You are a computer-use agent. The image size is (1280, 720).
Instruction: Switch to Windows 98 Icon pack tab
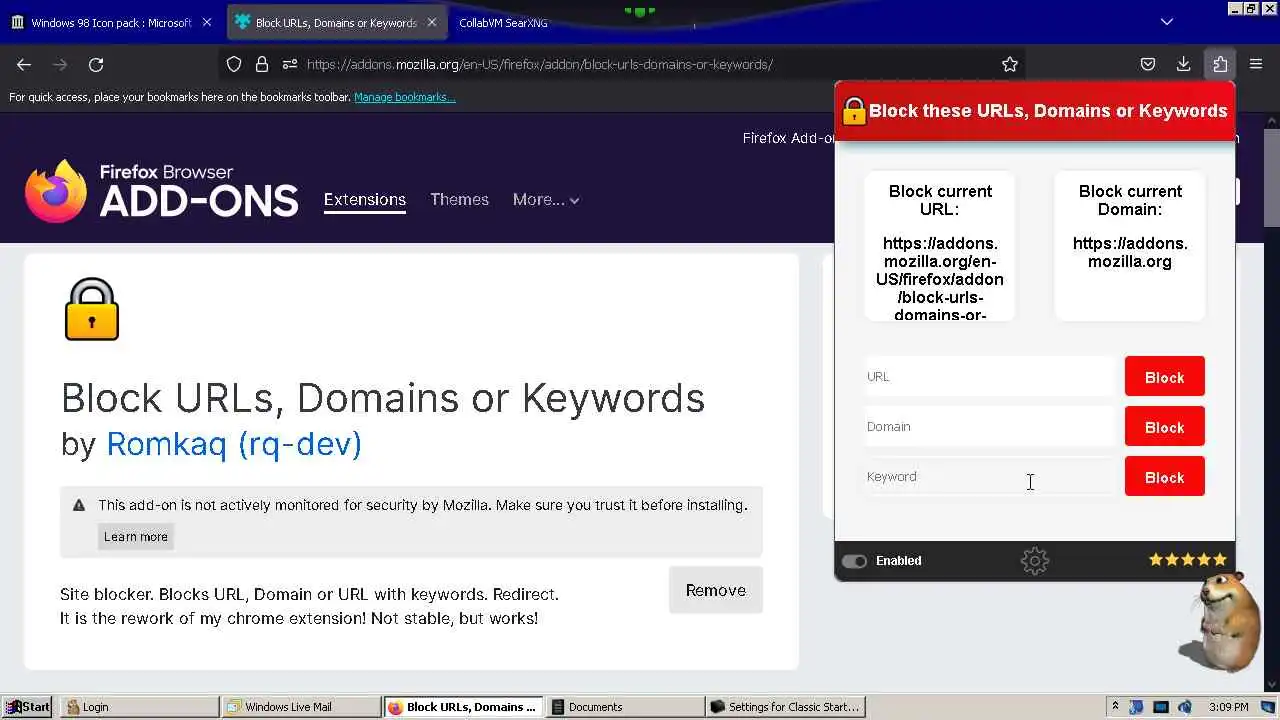110,22
